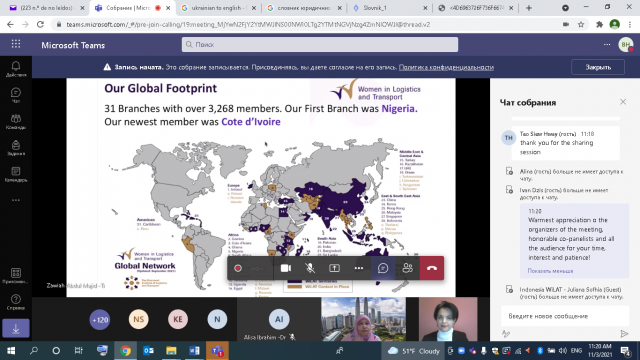The width and height of the screenshot is (640, 360).
Task: Open the Teams app launcher grid
Action: 16,44
